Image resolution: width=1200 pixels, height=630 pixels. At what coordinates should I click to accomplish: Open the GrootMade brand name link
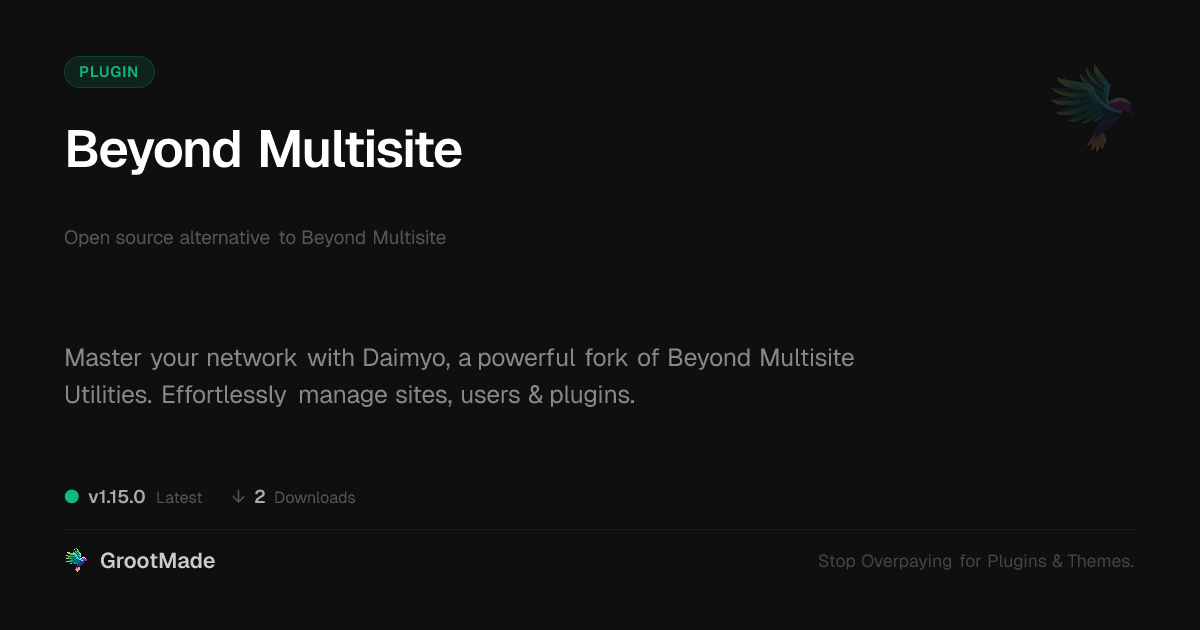click(x=157, y=561)
